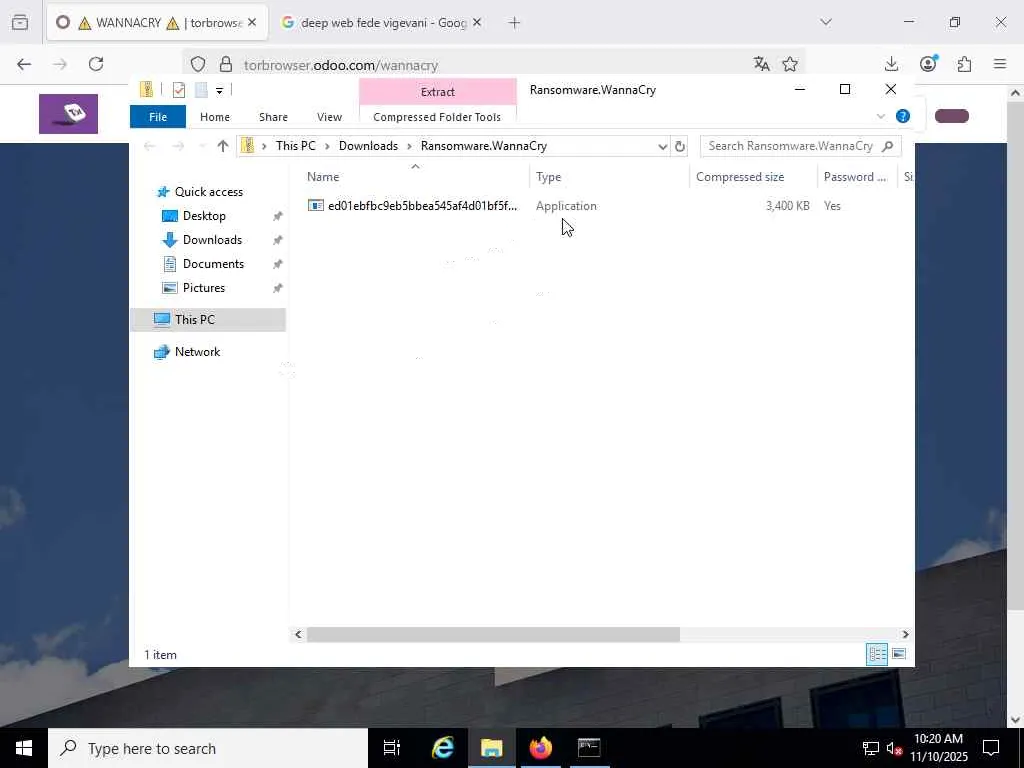Go up one folder with up arrow
Viewport: 1024px width, 768px height.
coord(223,146)
